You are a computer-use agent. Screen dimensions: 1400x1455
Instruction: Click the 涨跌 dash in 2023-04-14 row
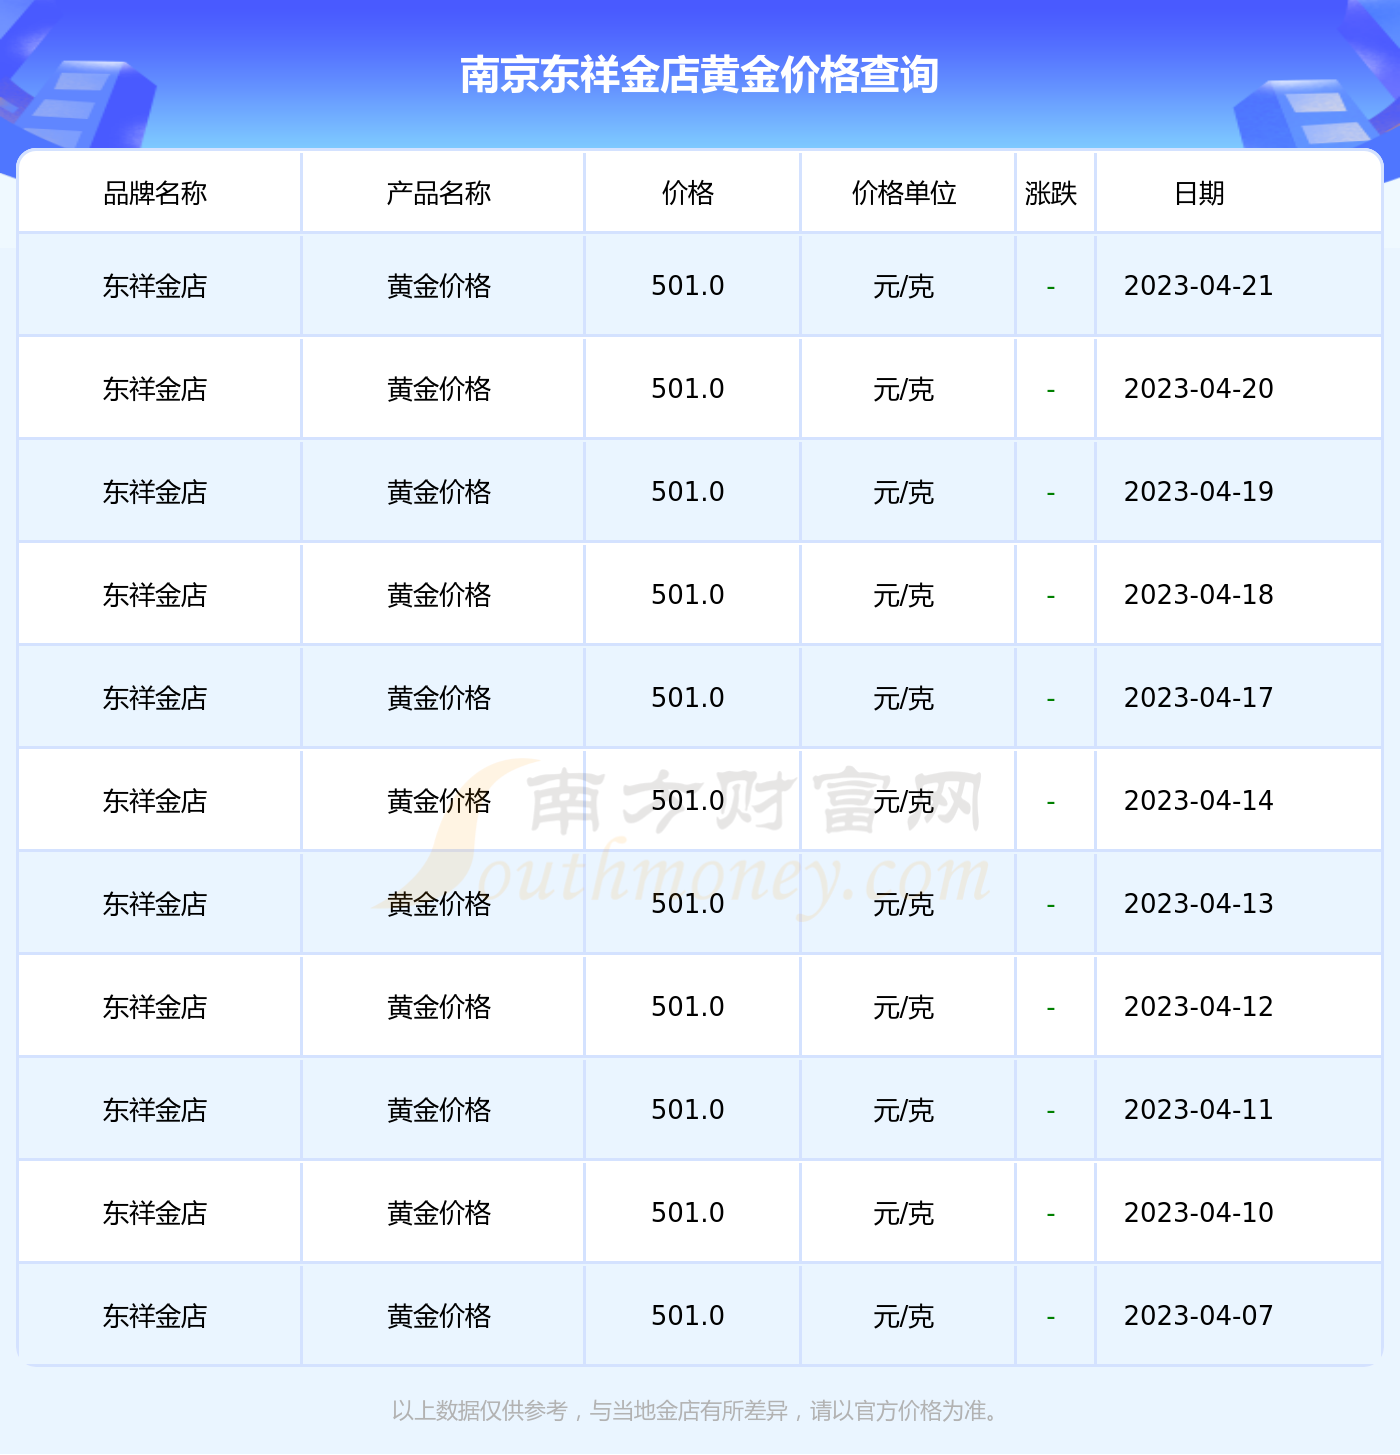(1051, 803)
